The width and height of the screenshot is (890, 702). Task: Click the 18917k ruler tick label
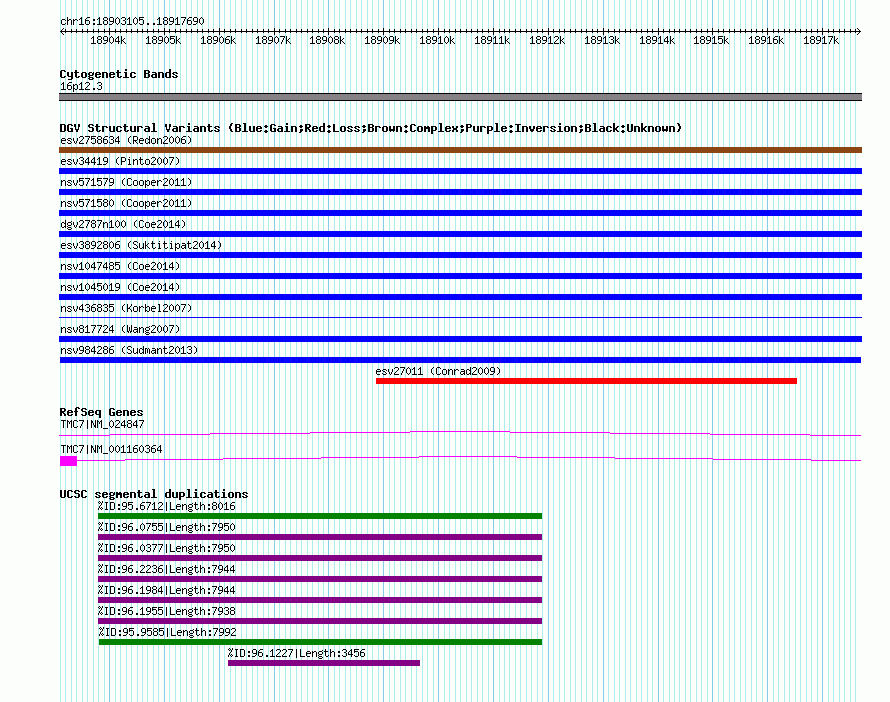pyautogui.click(x=821, y=40)
